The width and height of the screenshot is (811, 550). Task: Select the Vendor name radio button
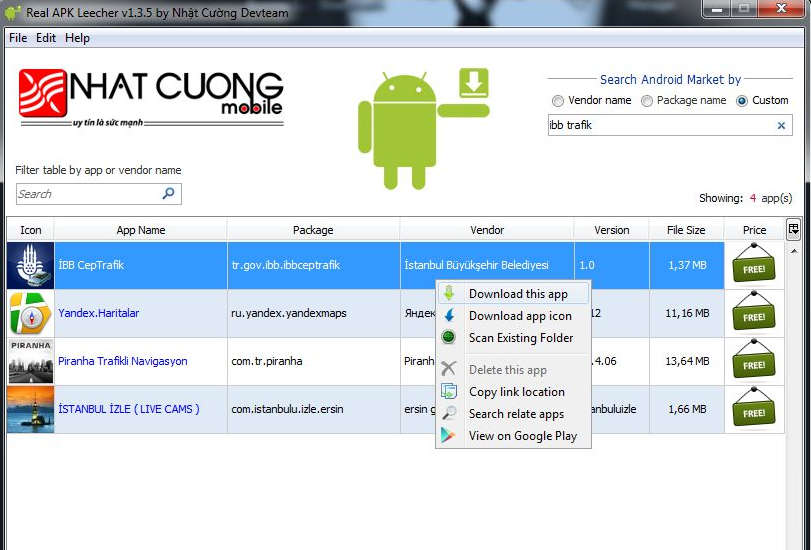coord(558,101)
